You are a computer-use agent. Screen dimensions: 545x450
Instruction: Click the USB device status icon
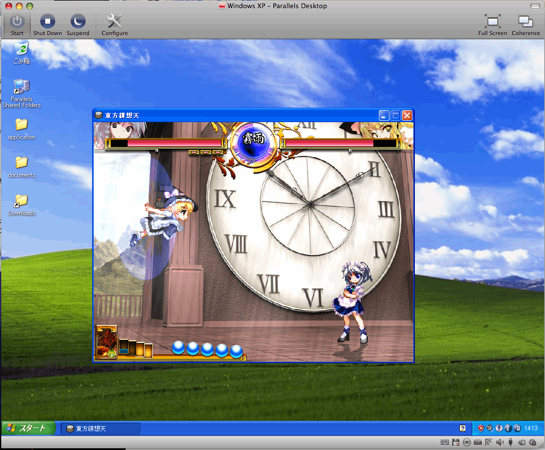pyautogui.click(x=510, y=442)
